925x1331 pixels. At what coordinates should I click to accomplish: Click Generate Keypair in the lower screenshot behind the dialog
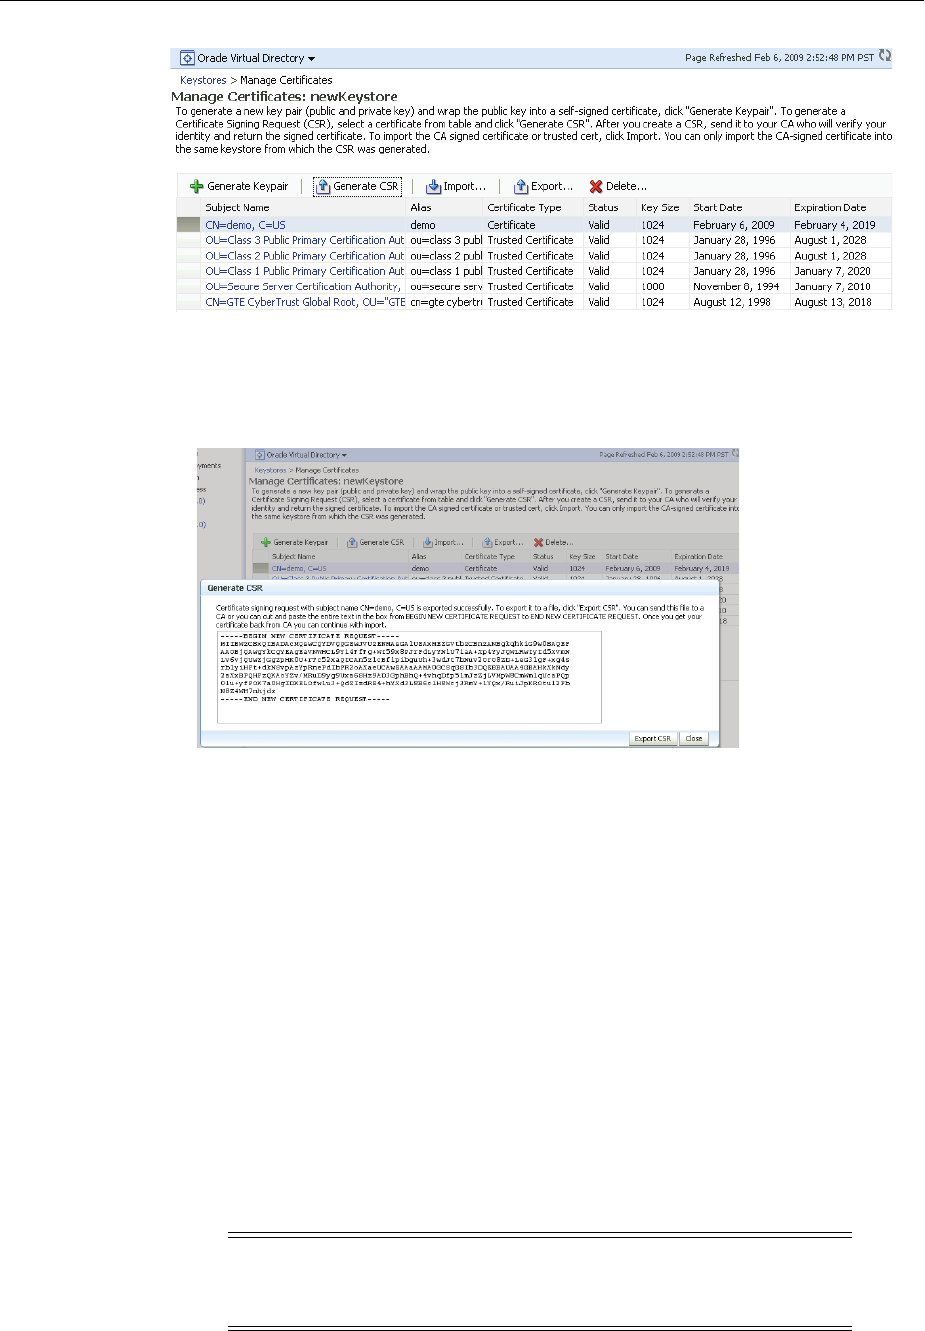click(x=295, y=543)
